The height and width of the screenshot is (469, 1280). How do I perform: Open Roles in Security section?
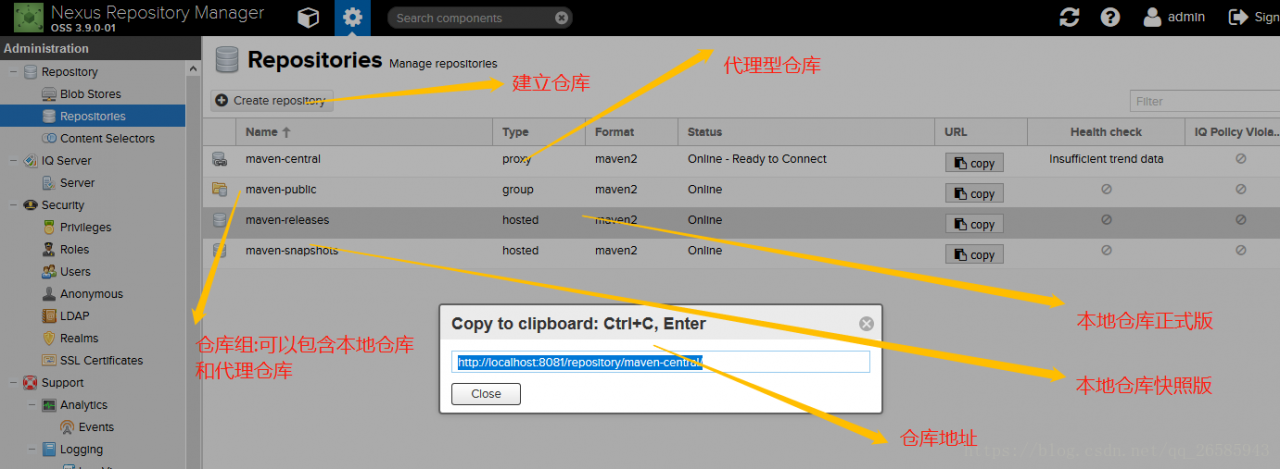74,250
